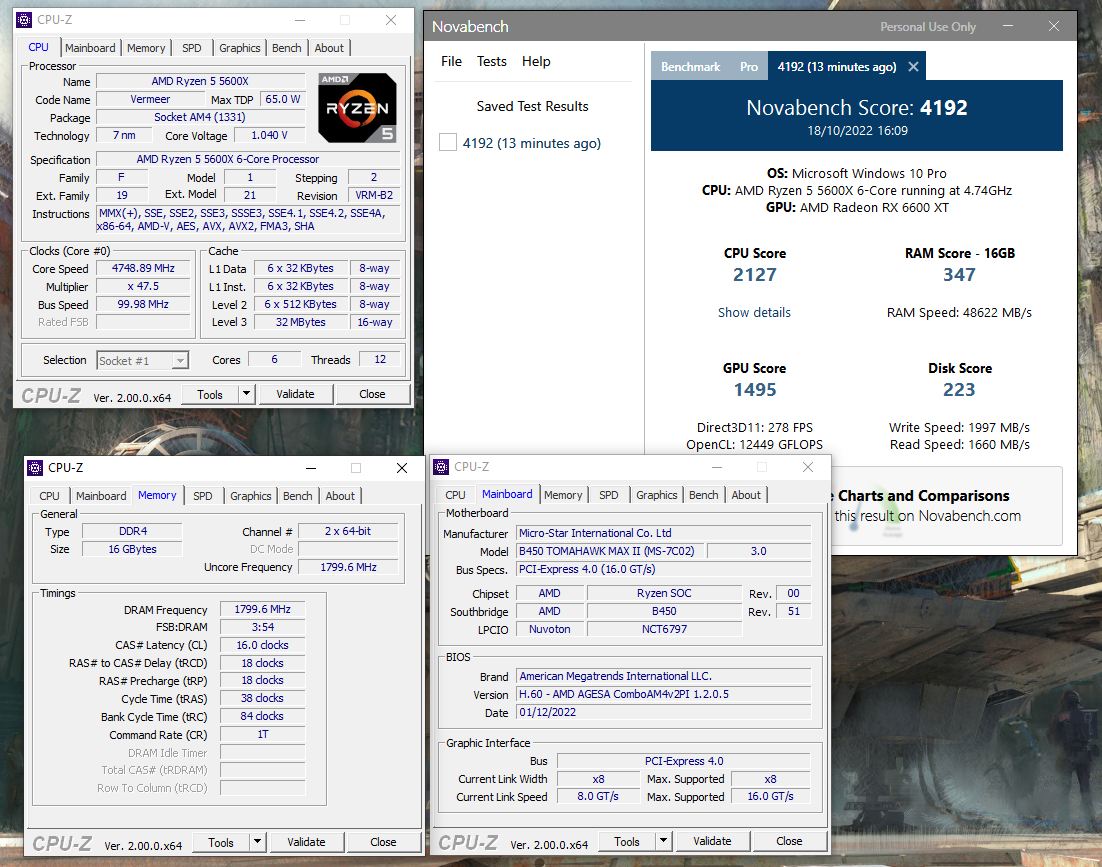Minimize the CPU-Z Memory window
Viewport: 1102px width, 867px height.
311,468
